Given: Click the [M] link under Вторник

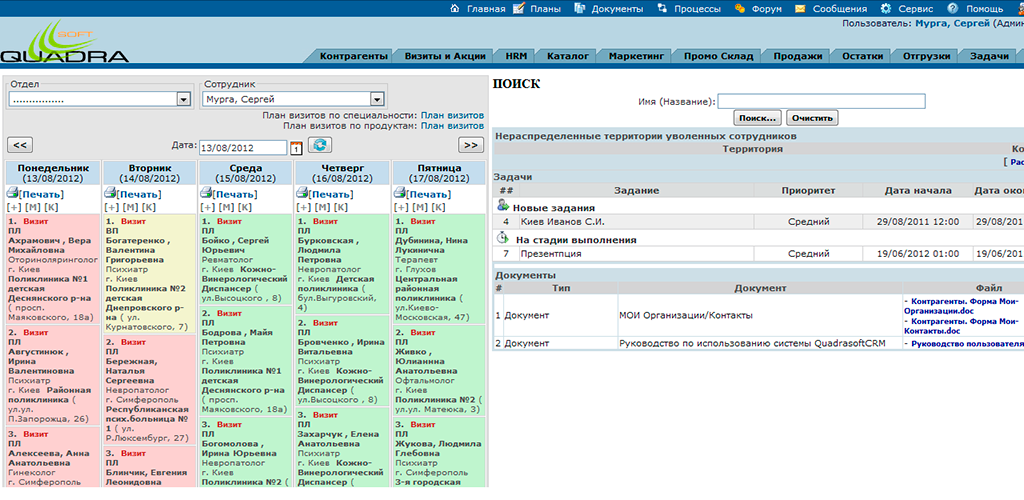Looking at the screenshot, I should point(128,207).
